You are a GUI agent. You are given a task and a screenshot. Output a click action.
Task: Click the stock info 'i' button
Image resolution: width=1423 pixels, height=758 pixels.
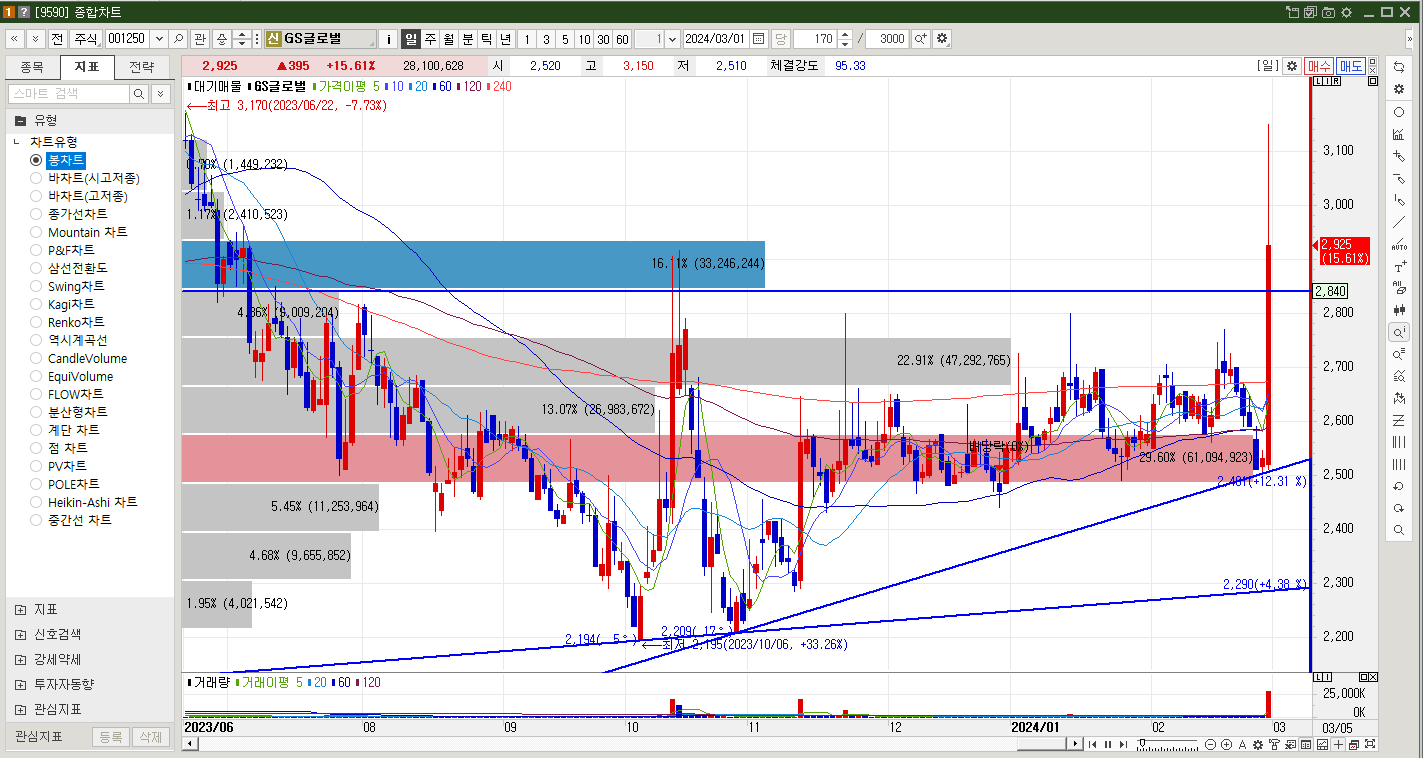click(x=389, y=39)
